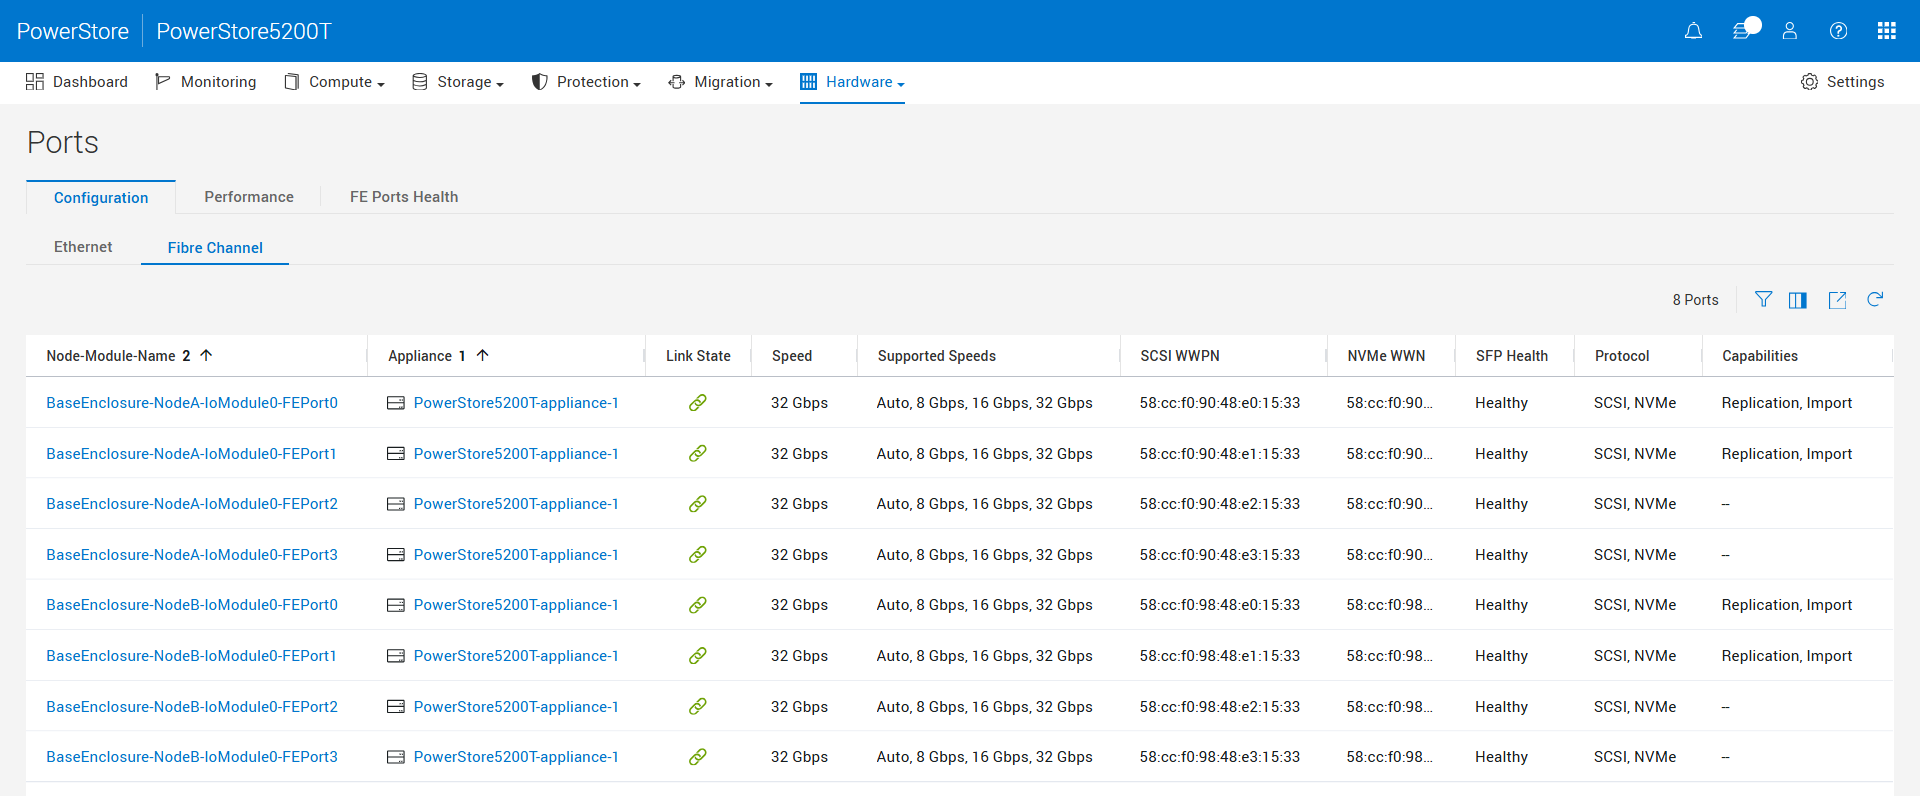The image size is (1920, 796).
Task: Click the Monitoring flag icon
Action: (x=162, y=82)
